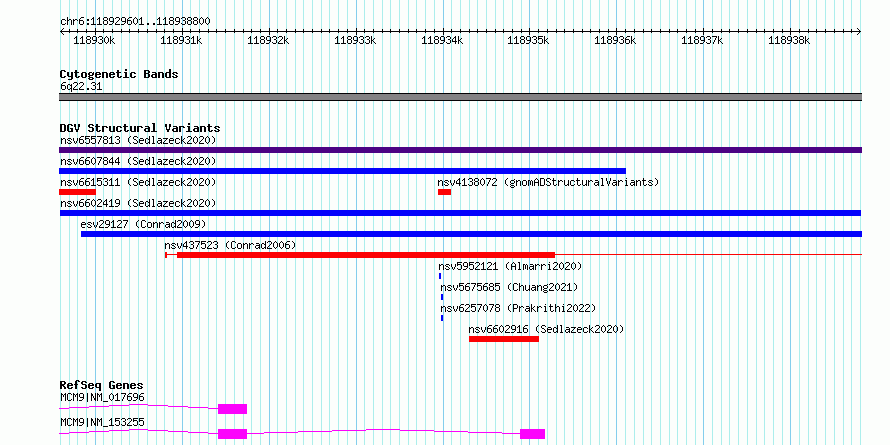Open the nsv6615311 (Sedlazeck2020) variant label
The width and height of the screenshot is (890, 445).
pos(138,182)
